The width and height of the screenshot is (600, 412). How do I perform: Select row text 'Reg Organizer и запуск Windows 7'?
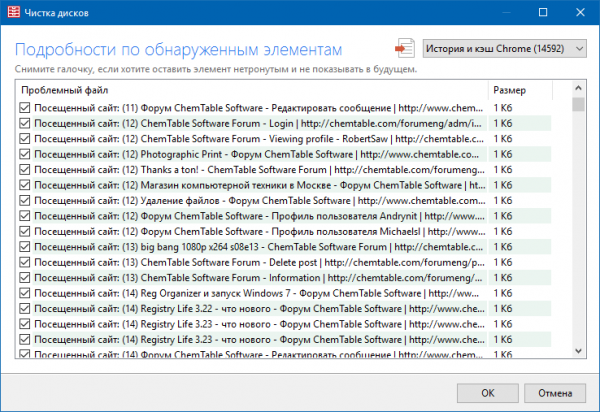coord(215,293)
